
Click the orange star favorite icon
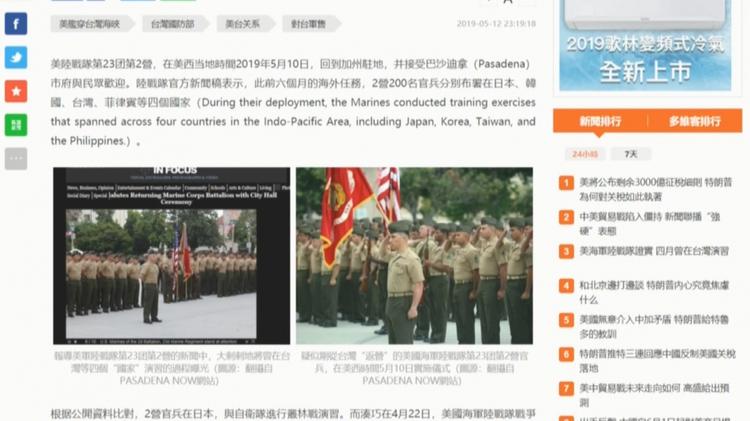(x=16, y=91)
